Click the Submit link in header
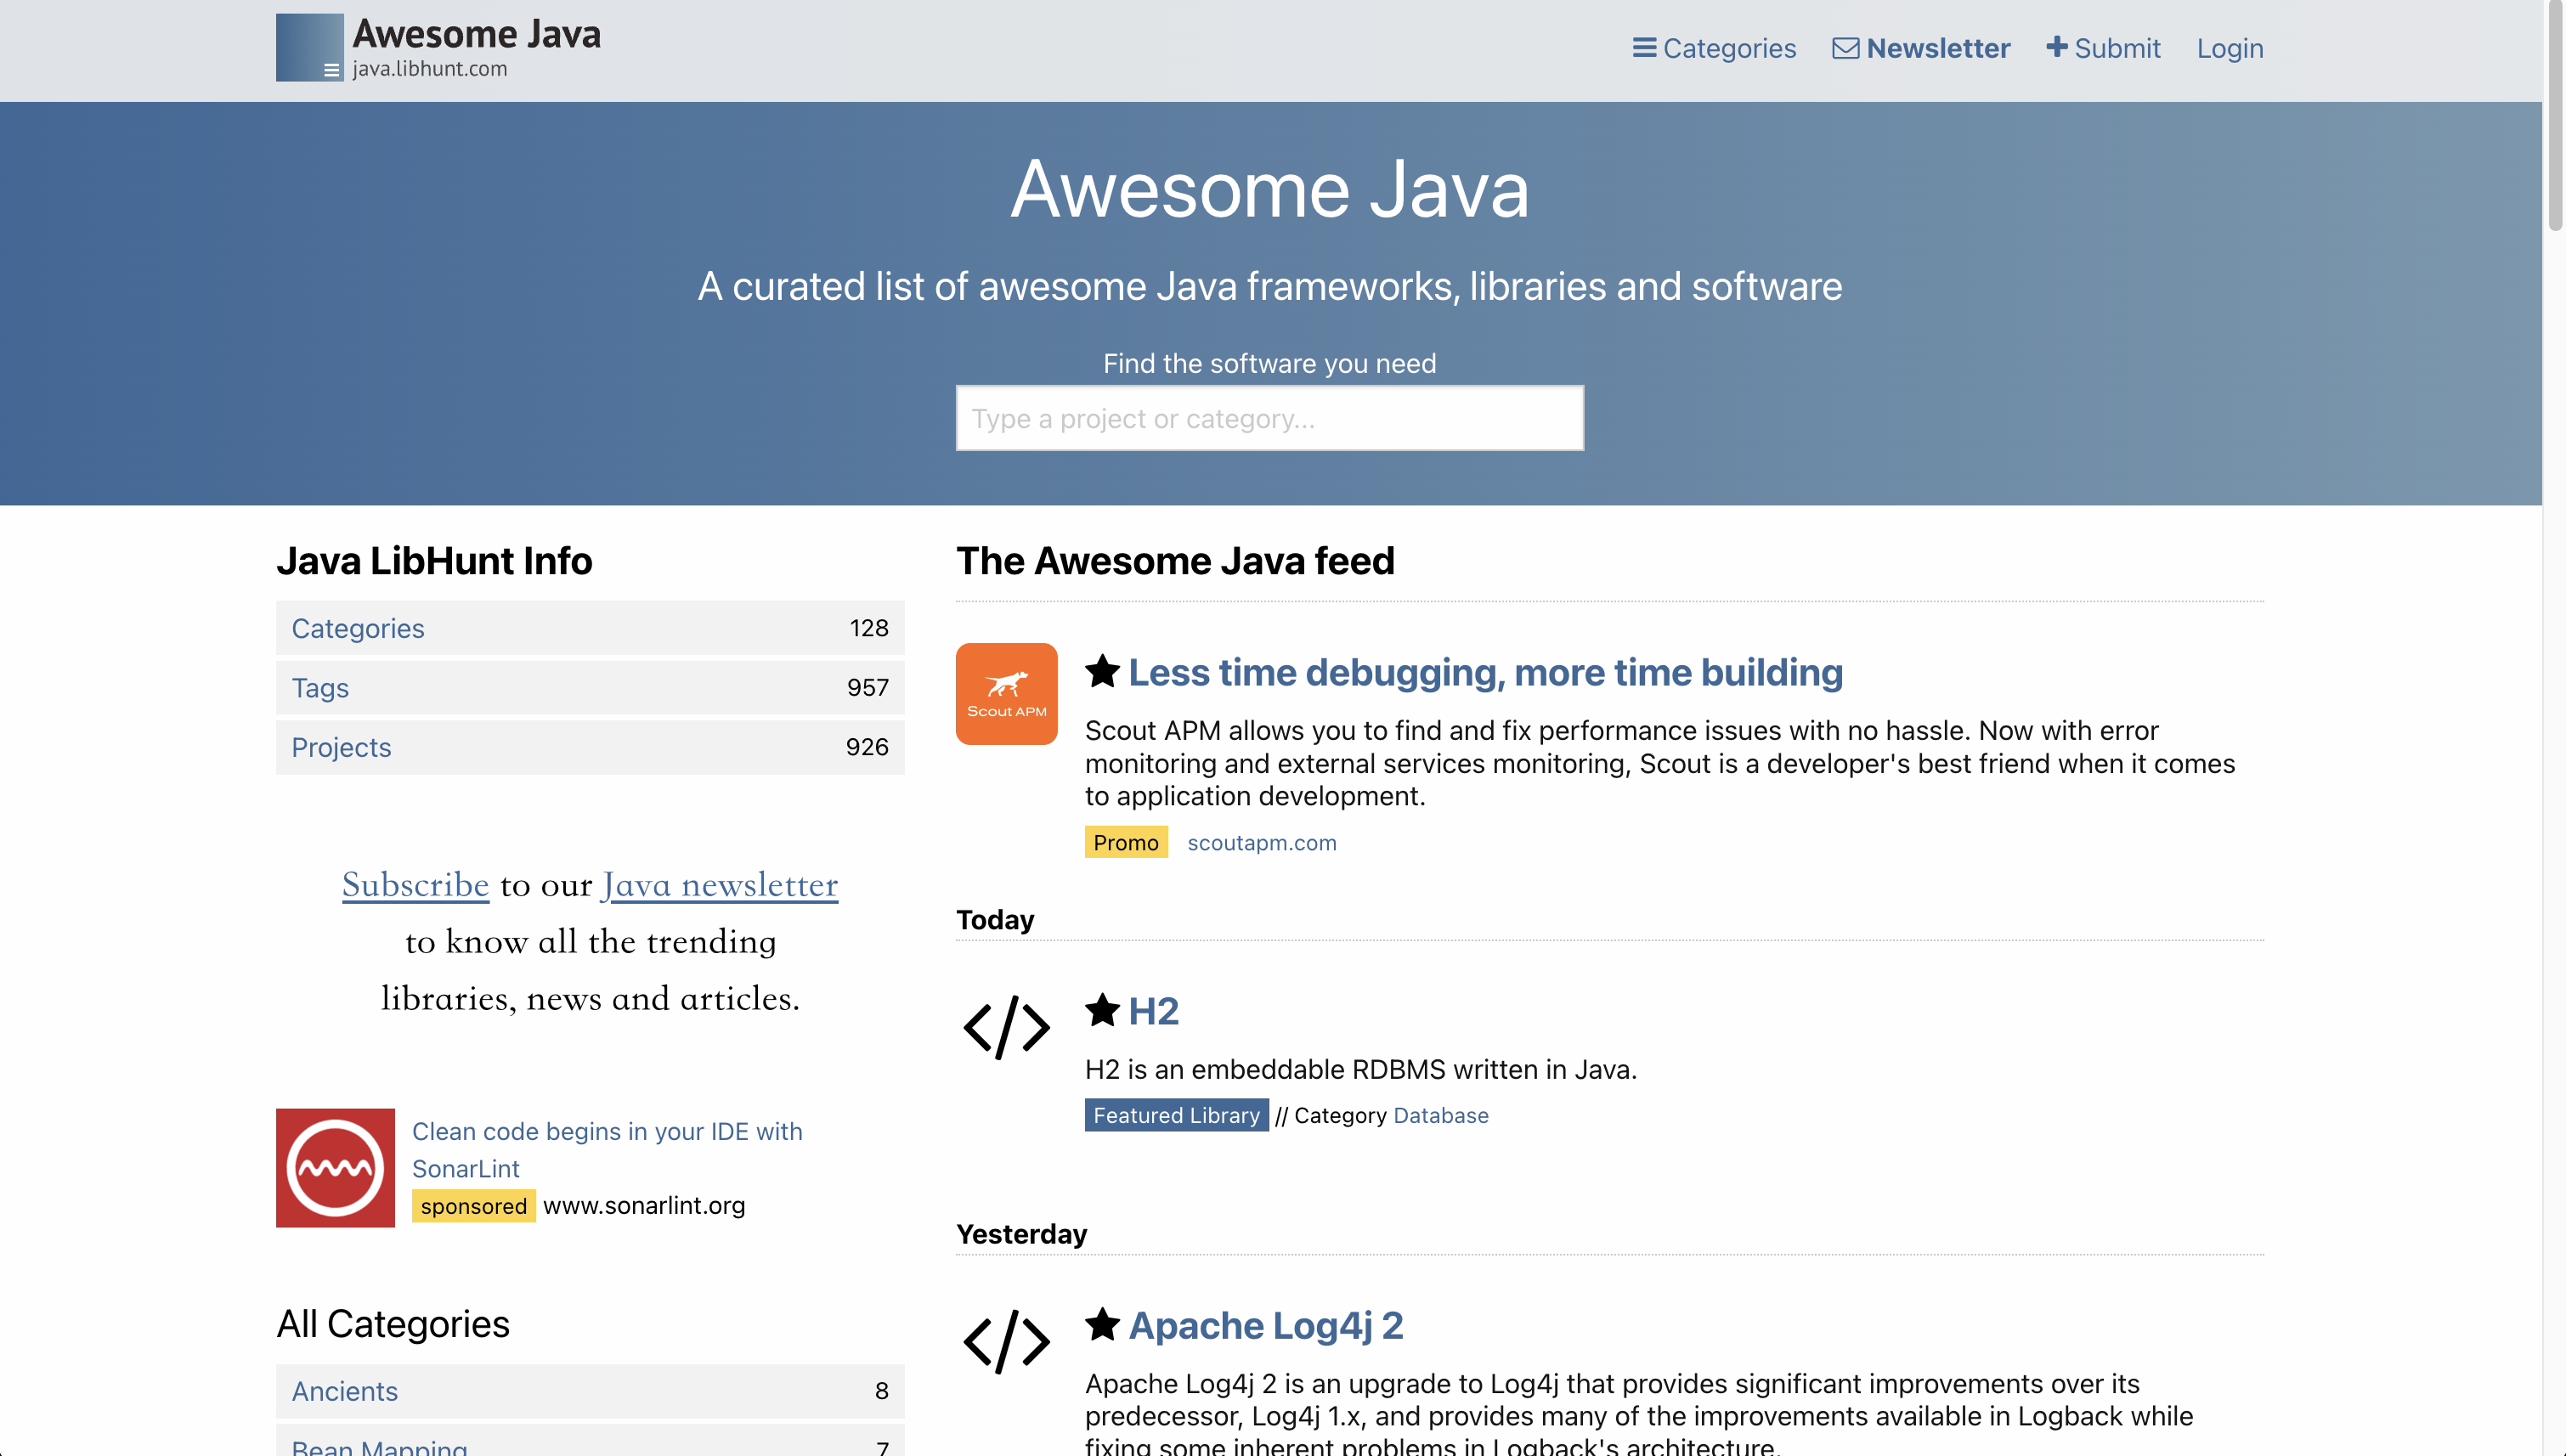 tap(2103, 48)
